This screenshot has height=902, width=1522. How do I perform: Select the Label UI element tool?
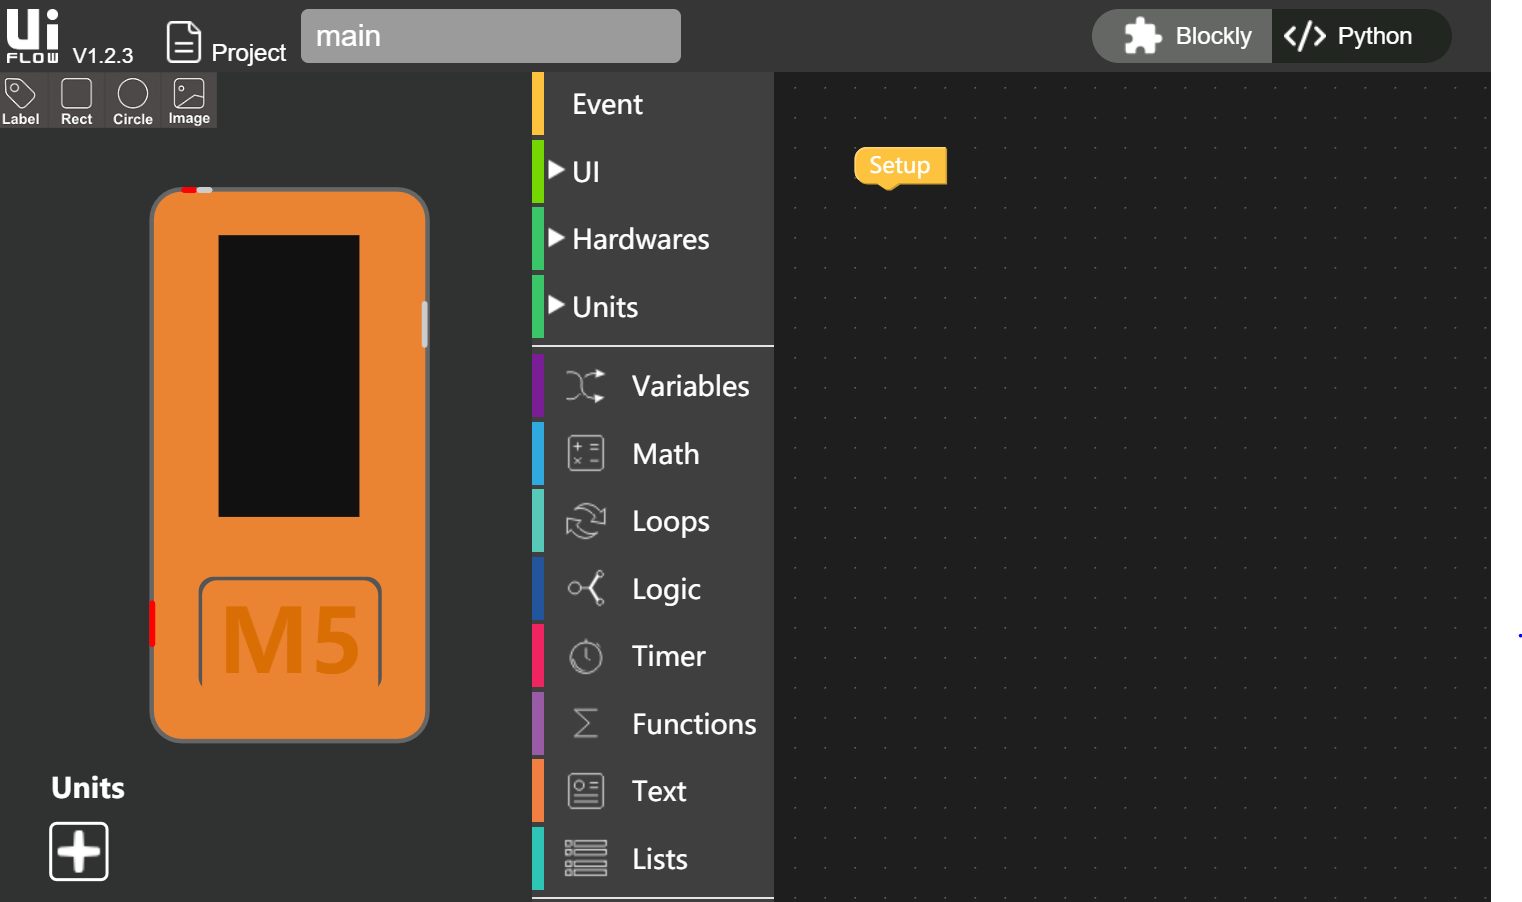click(x=21, y=101)
